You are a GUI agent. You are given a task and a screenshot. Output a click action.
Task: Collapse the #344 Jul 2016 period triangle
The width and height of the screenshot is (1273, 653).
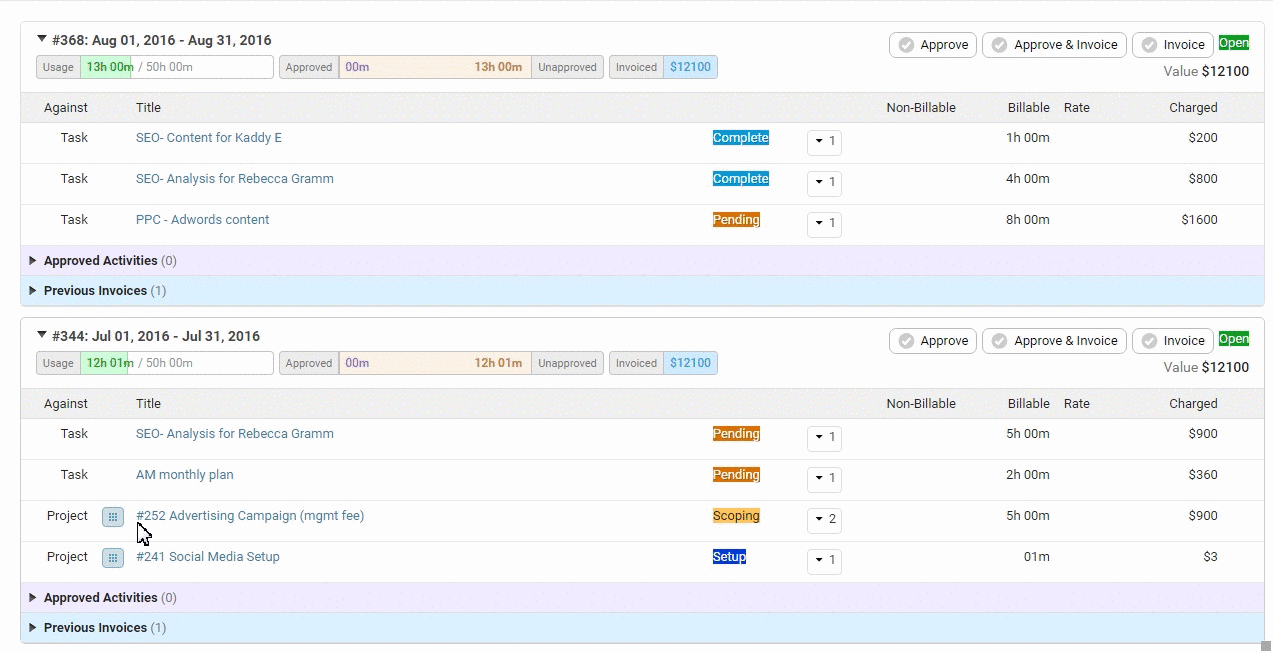click(42, 336)
